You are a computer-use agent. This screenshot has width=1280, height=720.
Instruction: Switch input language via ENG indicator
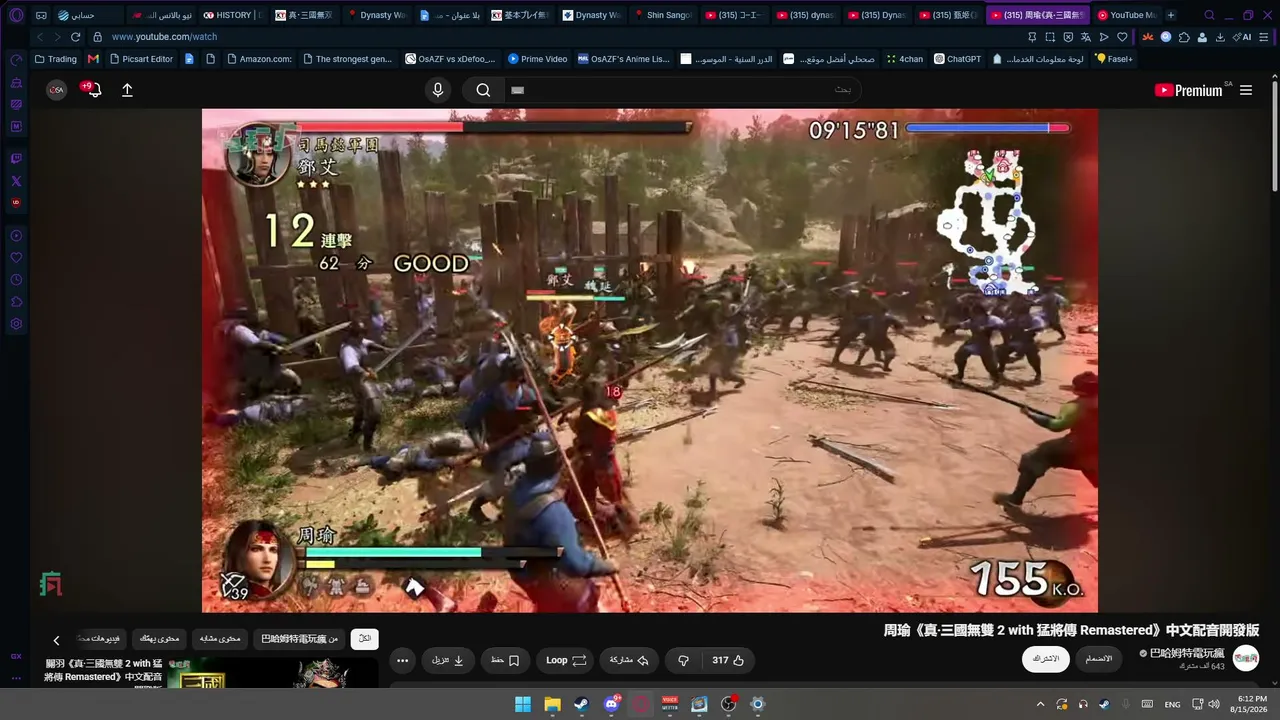coord(1172,704)
